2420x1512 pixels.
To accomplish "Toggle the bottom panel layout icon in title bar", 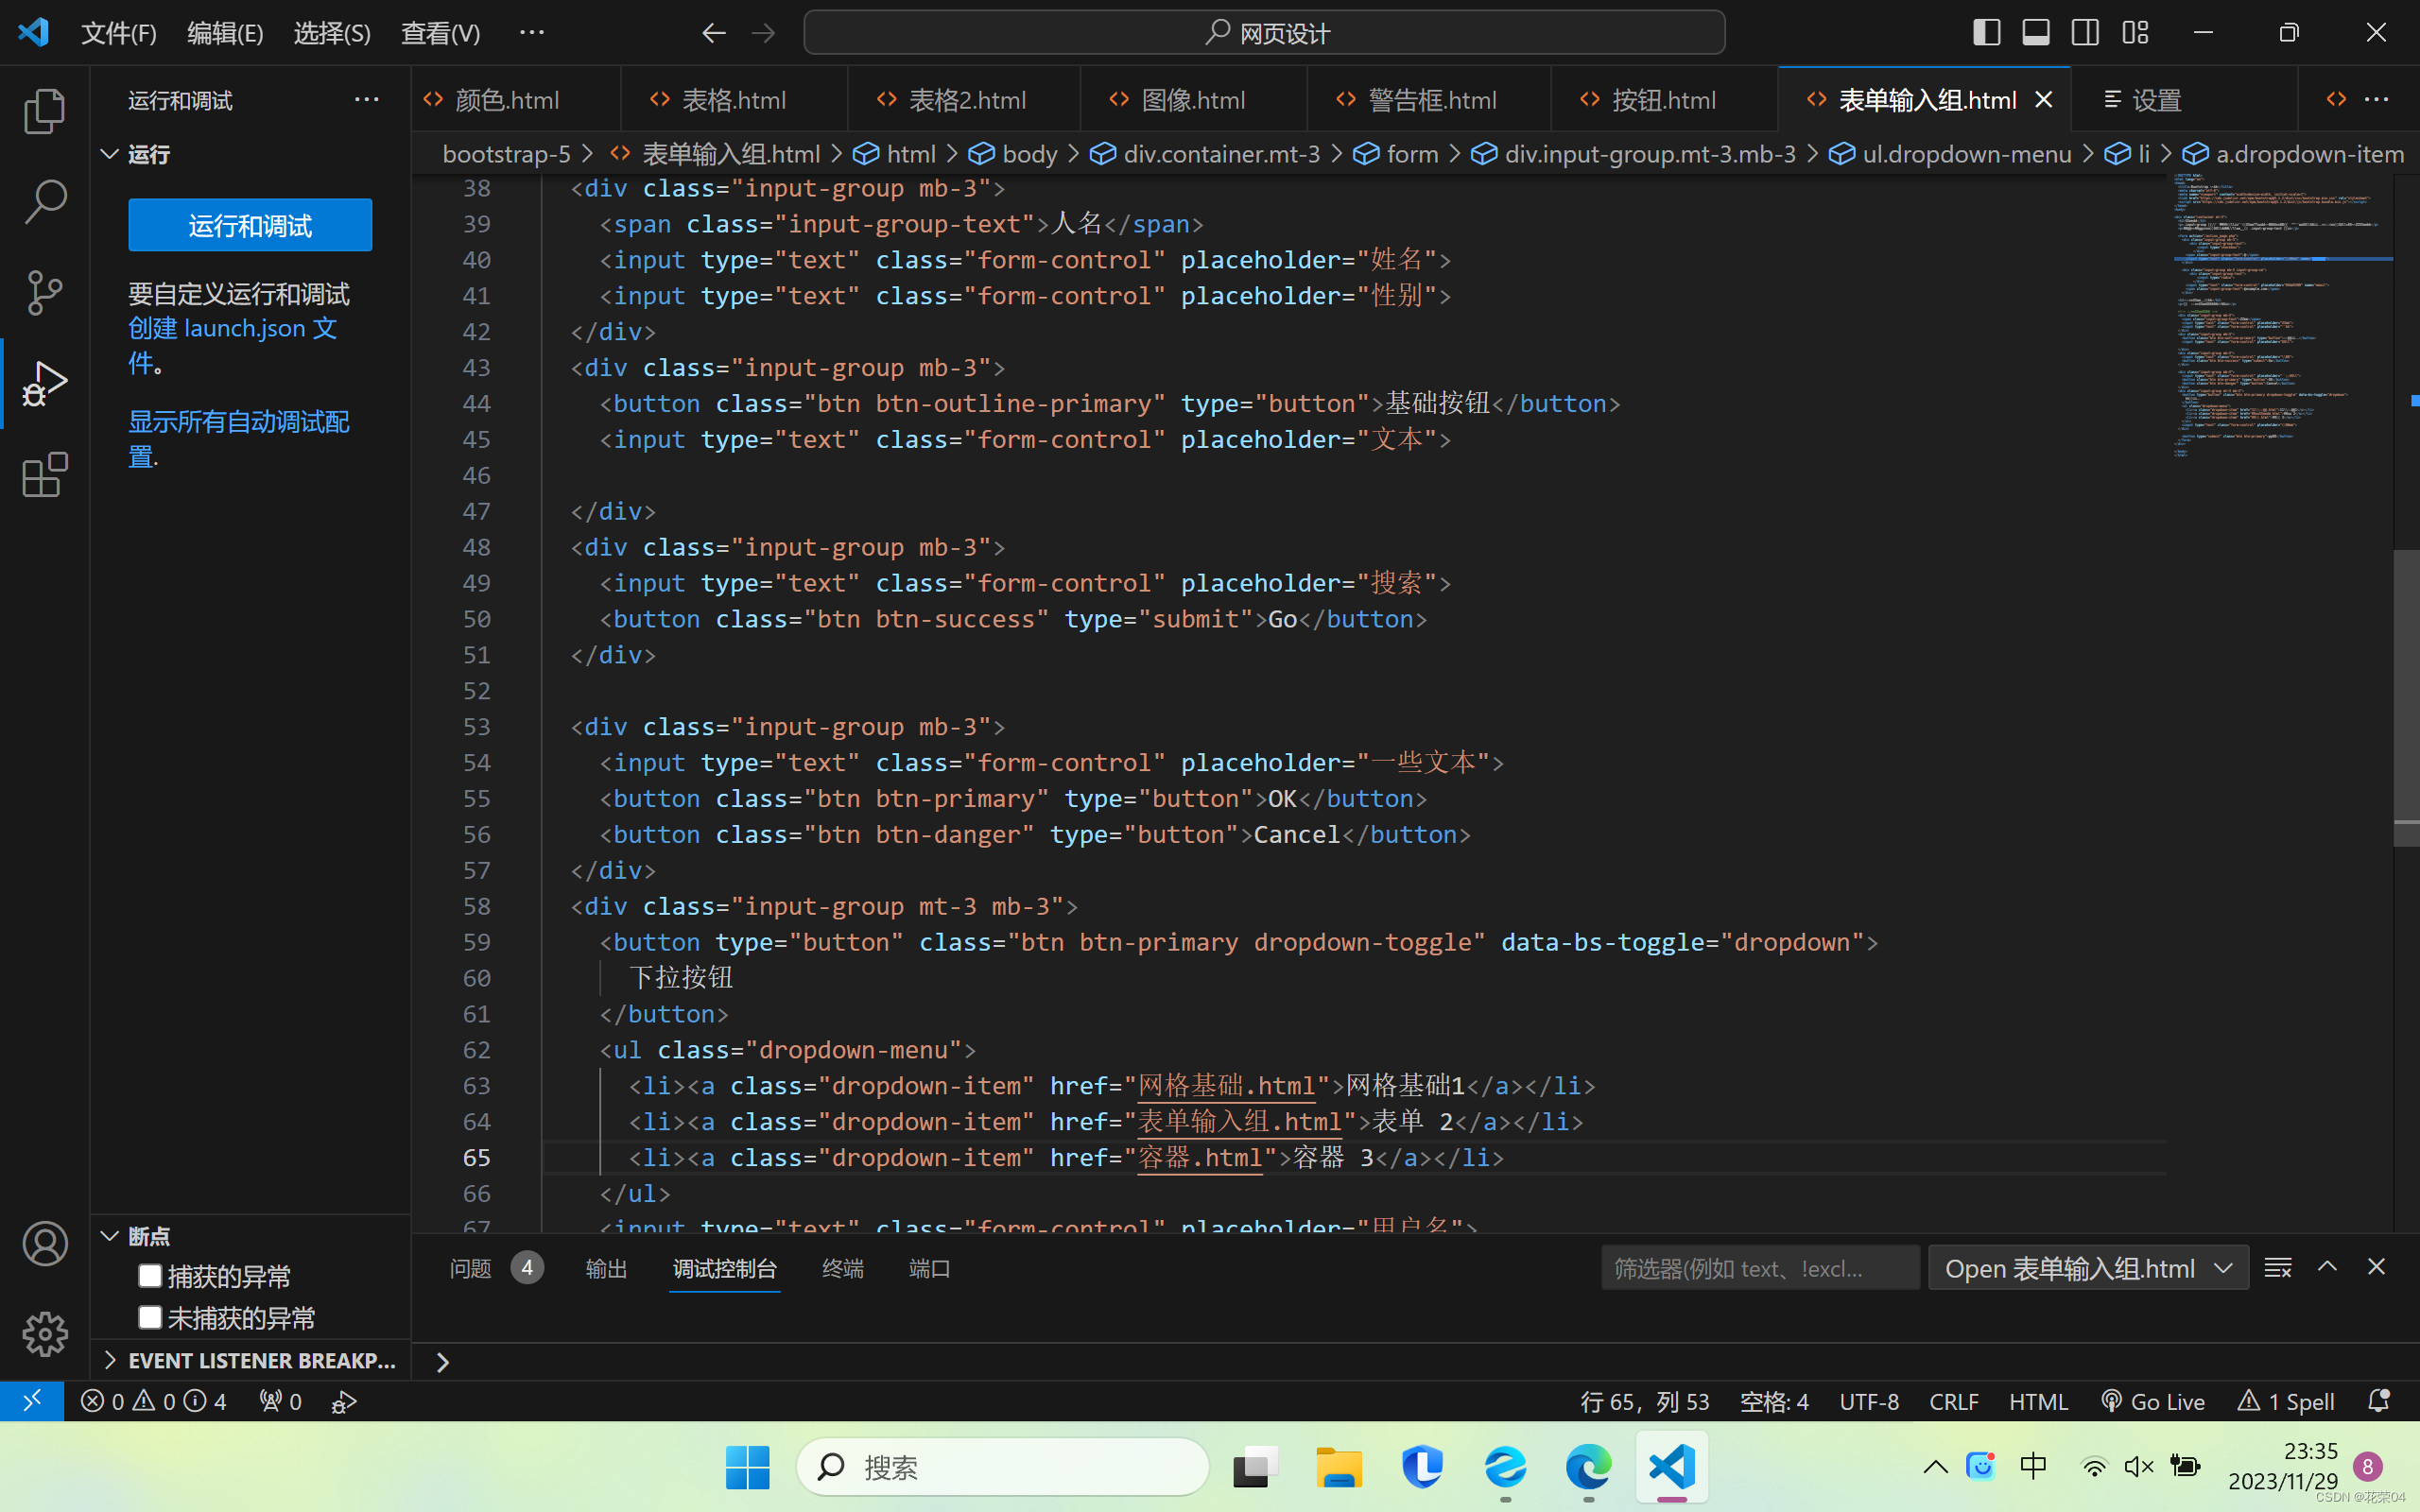I will click(x=2035, y=33).
